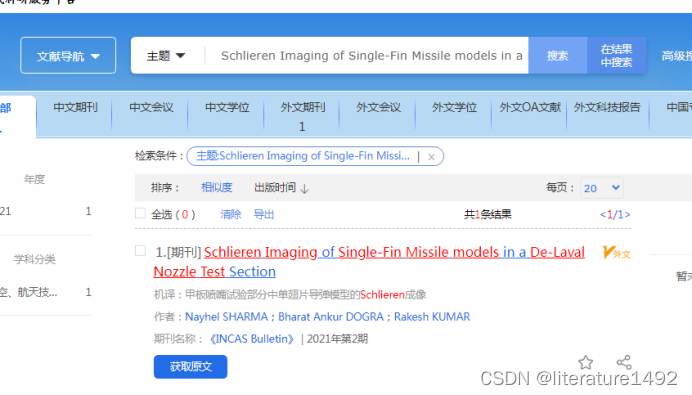Star the Schlieren Imaging article as favorite
Viewport: 692px width, 395px height.
click(586, 363)
